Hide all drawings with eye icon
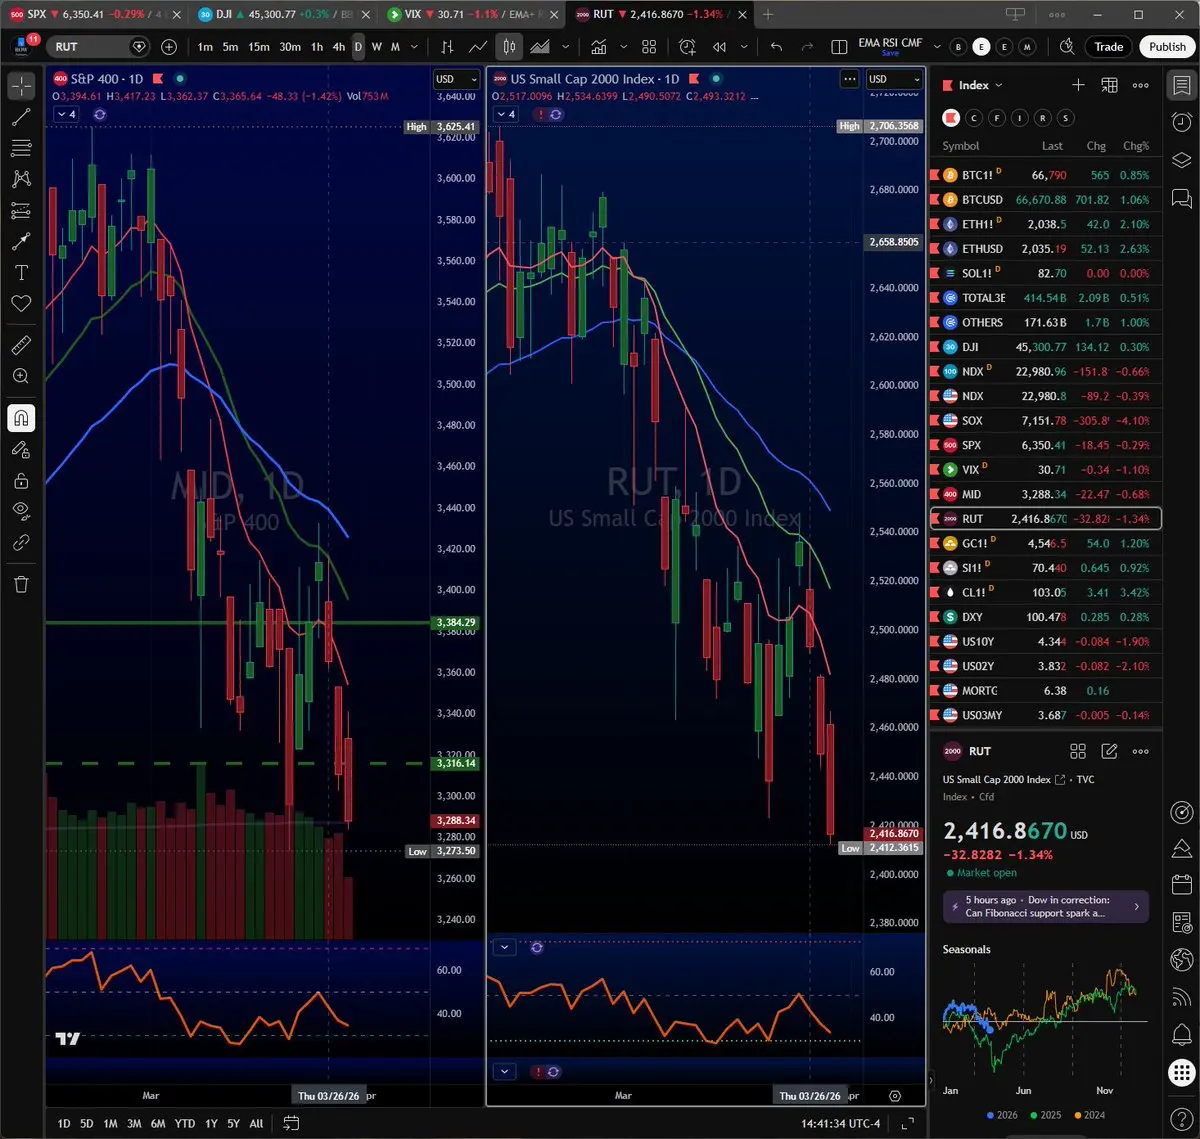Screen dimensions: 1200x1139 [x=21, y=511]
